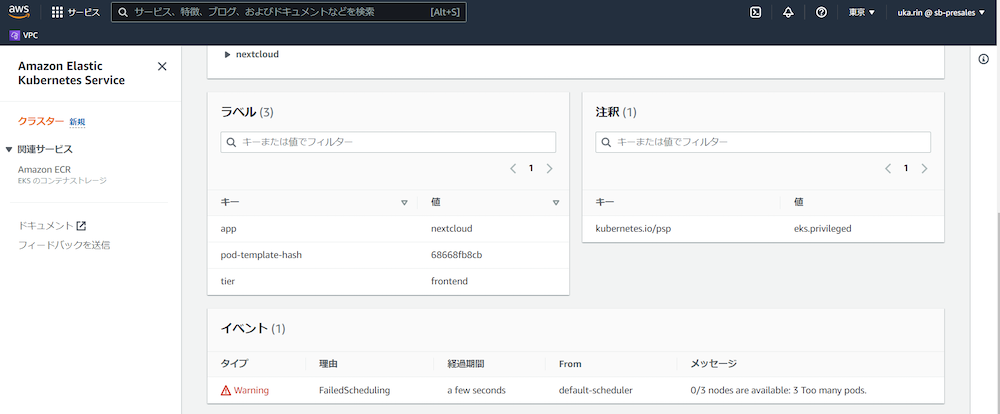The height and width of the screenshot is (414, 1000).
Task: Click the VPC shortcut in favorites bar
Action: pos(24,34)
